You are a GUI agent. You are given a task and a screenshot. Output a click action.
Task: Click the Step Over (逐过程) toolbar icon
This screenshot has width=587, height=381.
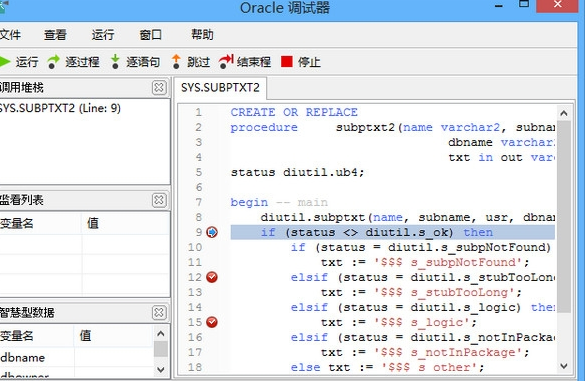click(x=54, y=62)
